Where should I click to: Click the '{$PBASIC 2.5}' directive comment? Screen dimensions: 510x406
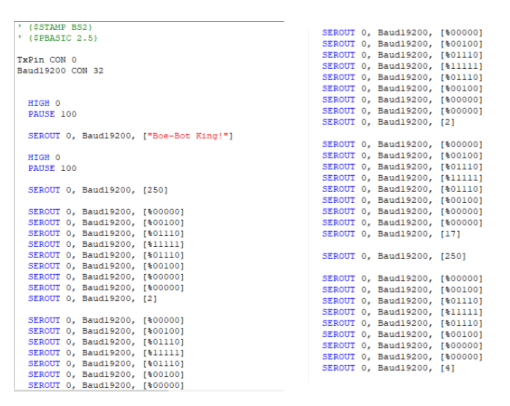click(58, 38)
